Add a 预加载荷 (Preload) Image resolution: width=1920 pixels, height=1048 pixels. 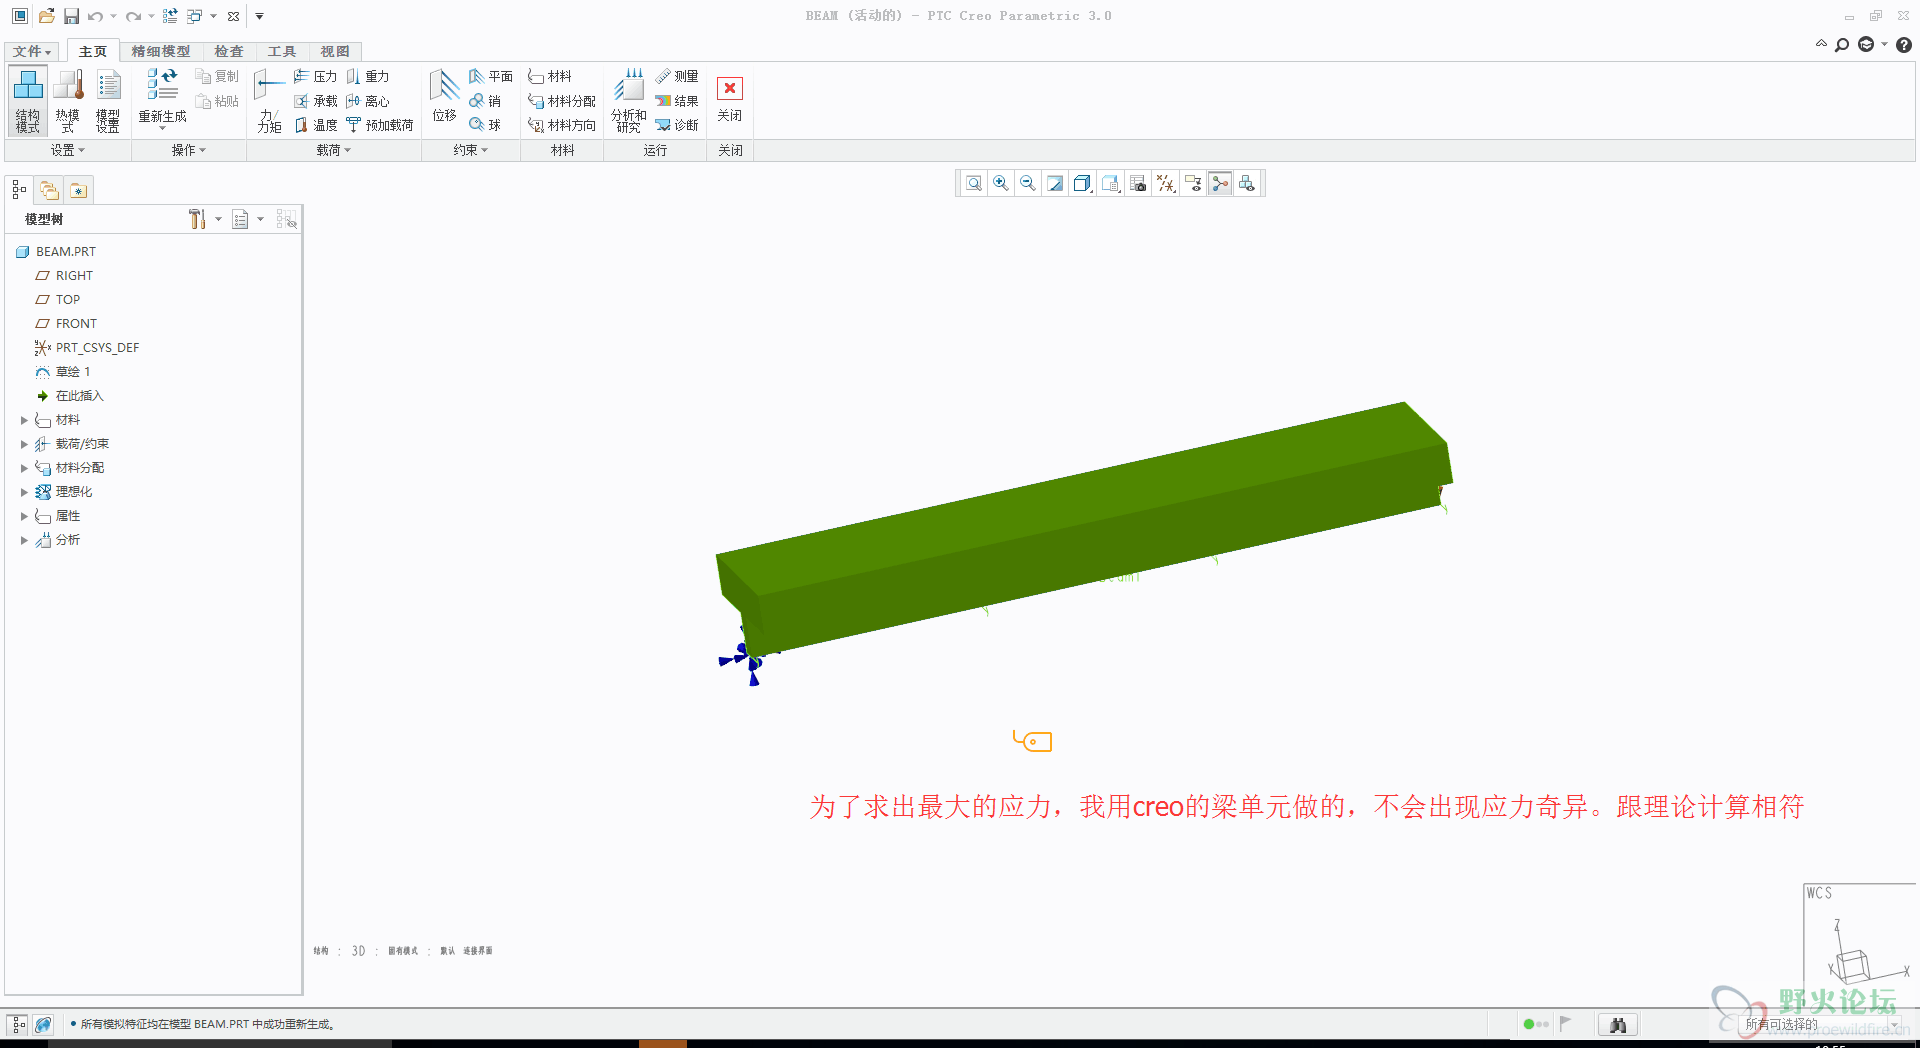(x=379, y=125)
